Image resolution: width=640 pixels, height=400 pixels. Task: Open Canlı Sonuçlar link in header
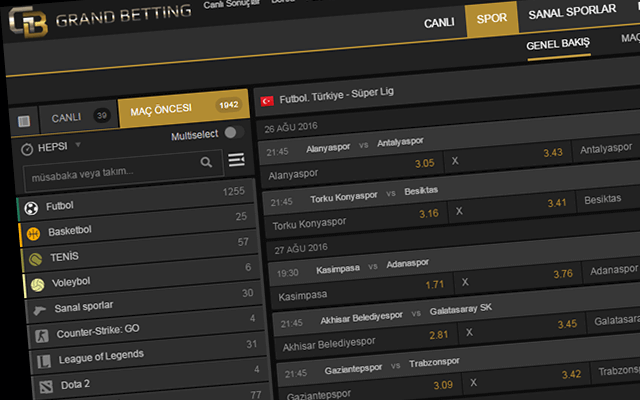231,4
